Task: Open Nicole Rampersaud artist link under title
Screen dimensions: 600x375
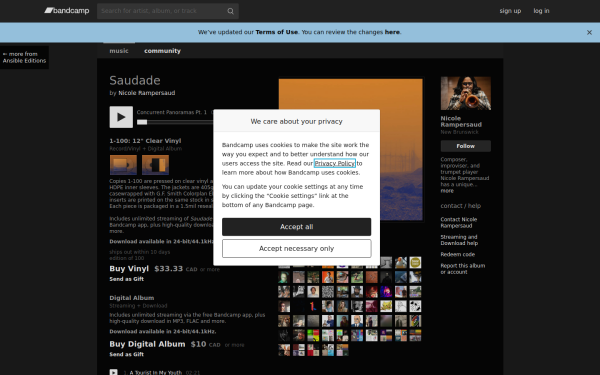Action: click(x=147, y=93)
